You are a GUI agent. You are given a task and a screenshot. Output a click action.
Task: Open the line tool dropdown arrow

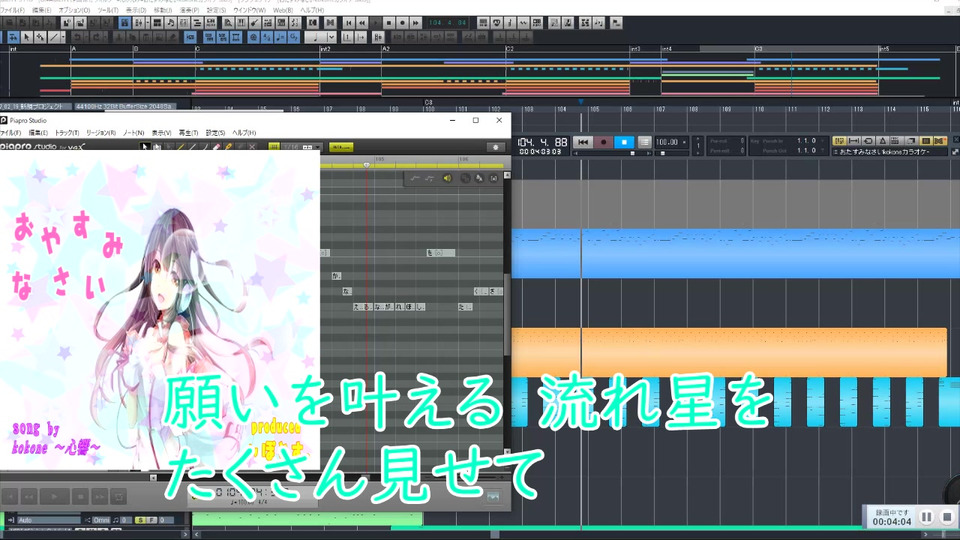[63, 37]
